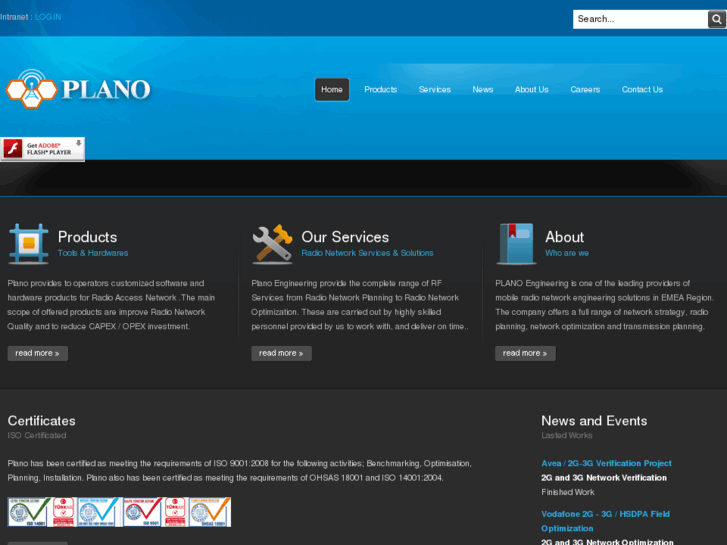Image resolution: width=727 pixels, height=545 pixels.
Task: Open the News menu item
Action: [483, 90]
